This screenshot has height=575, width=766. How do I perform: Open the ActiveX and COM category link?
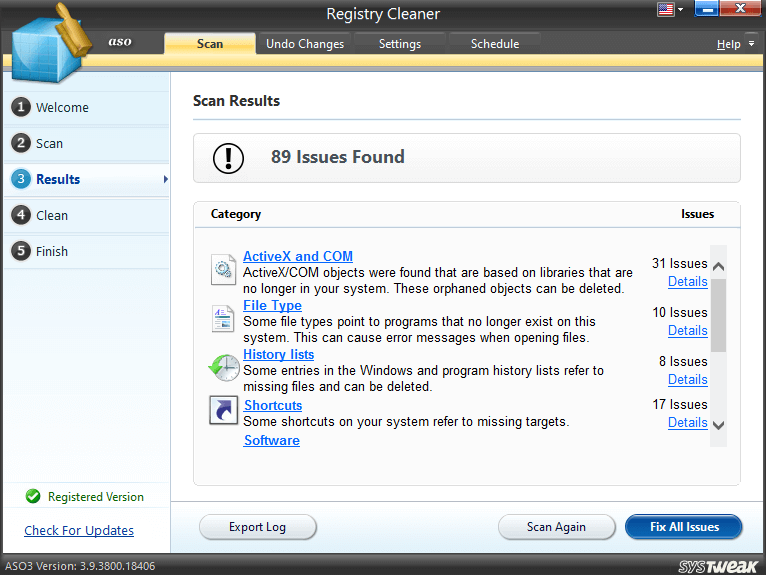(x=298, y=256)
